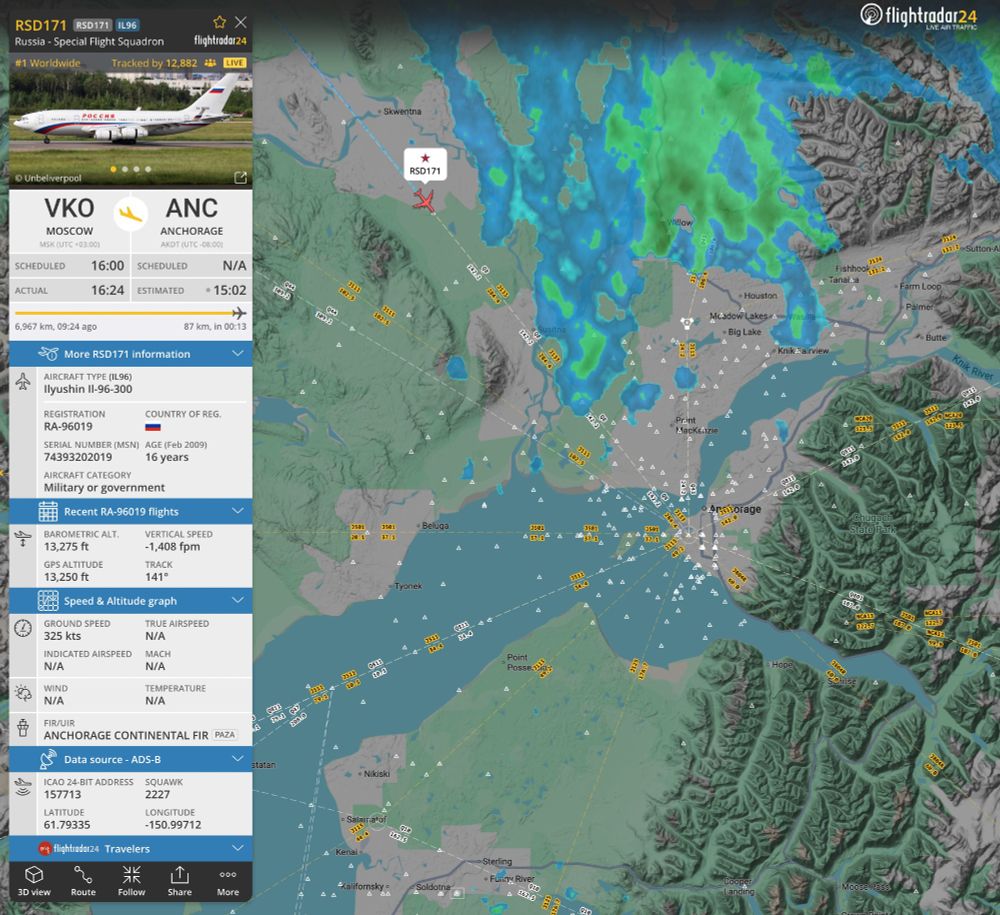This screenshot has height=915, width=1000.
Task: Expand Data source - ADS-B section
Action: pos(131,759)
